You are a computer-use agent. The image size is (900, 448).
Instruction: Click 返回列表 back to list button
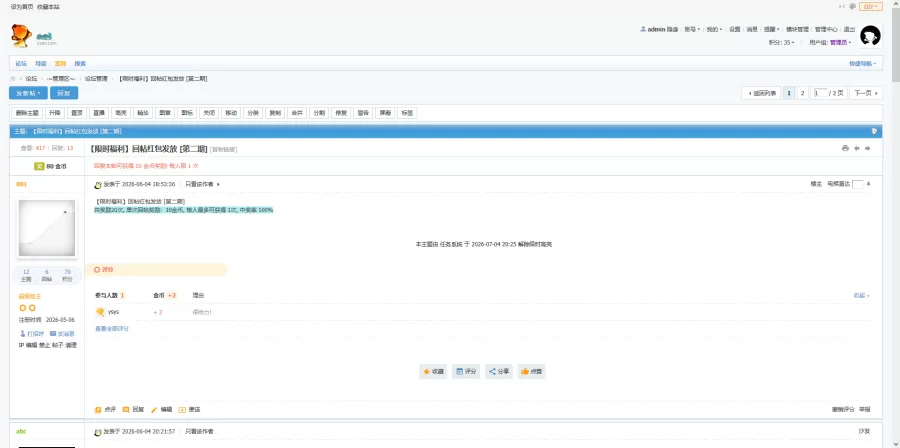pyautogui.click(x=761, y=93)
